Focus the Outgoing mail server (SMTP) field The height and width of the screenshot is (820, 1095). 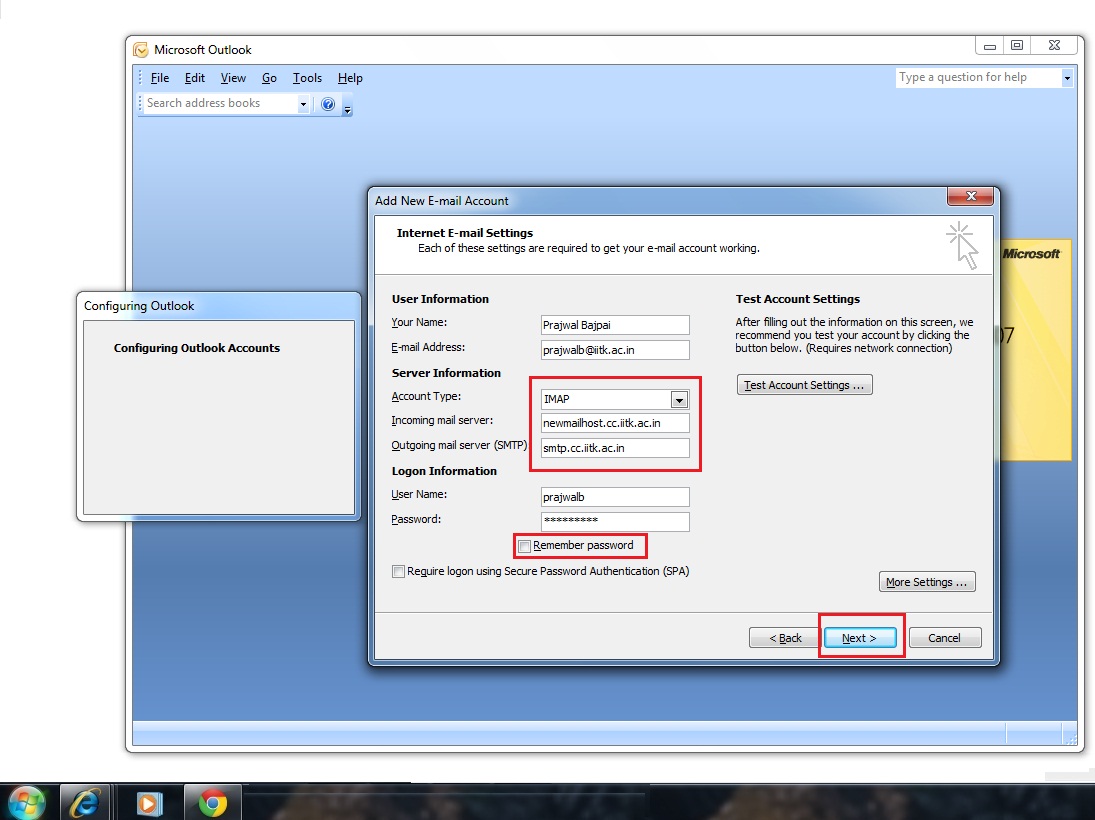coord(615,448)
